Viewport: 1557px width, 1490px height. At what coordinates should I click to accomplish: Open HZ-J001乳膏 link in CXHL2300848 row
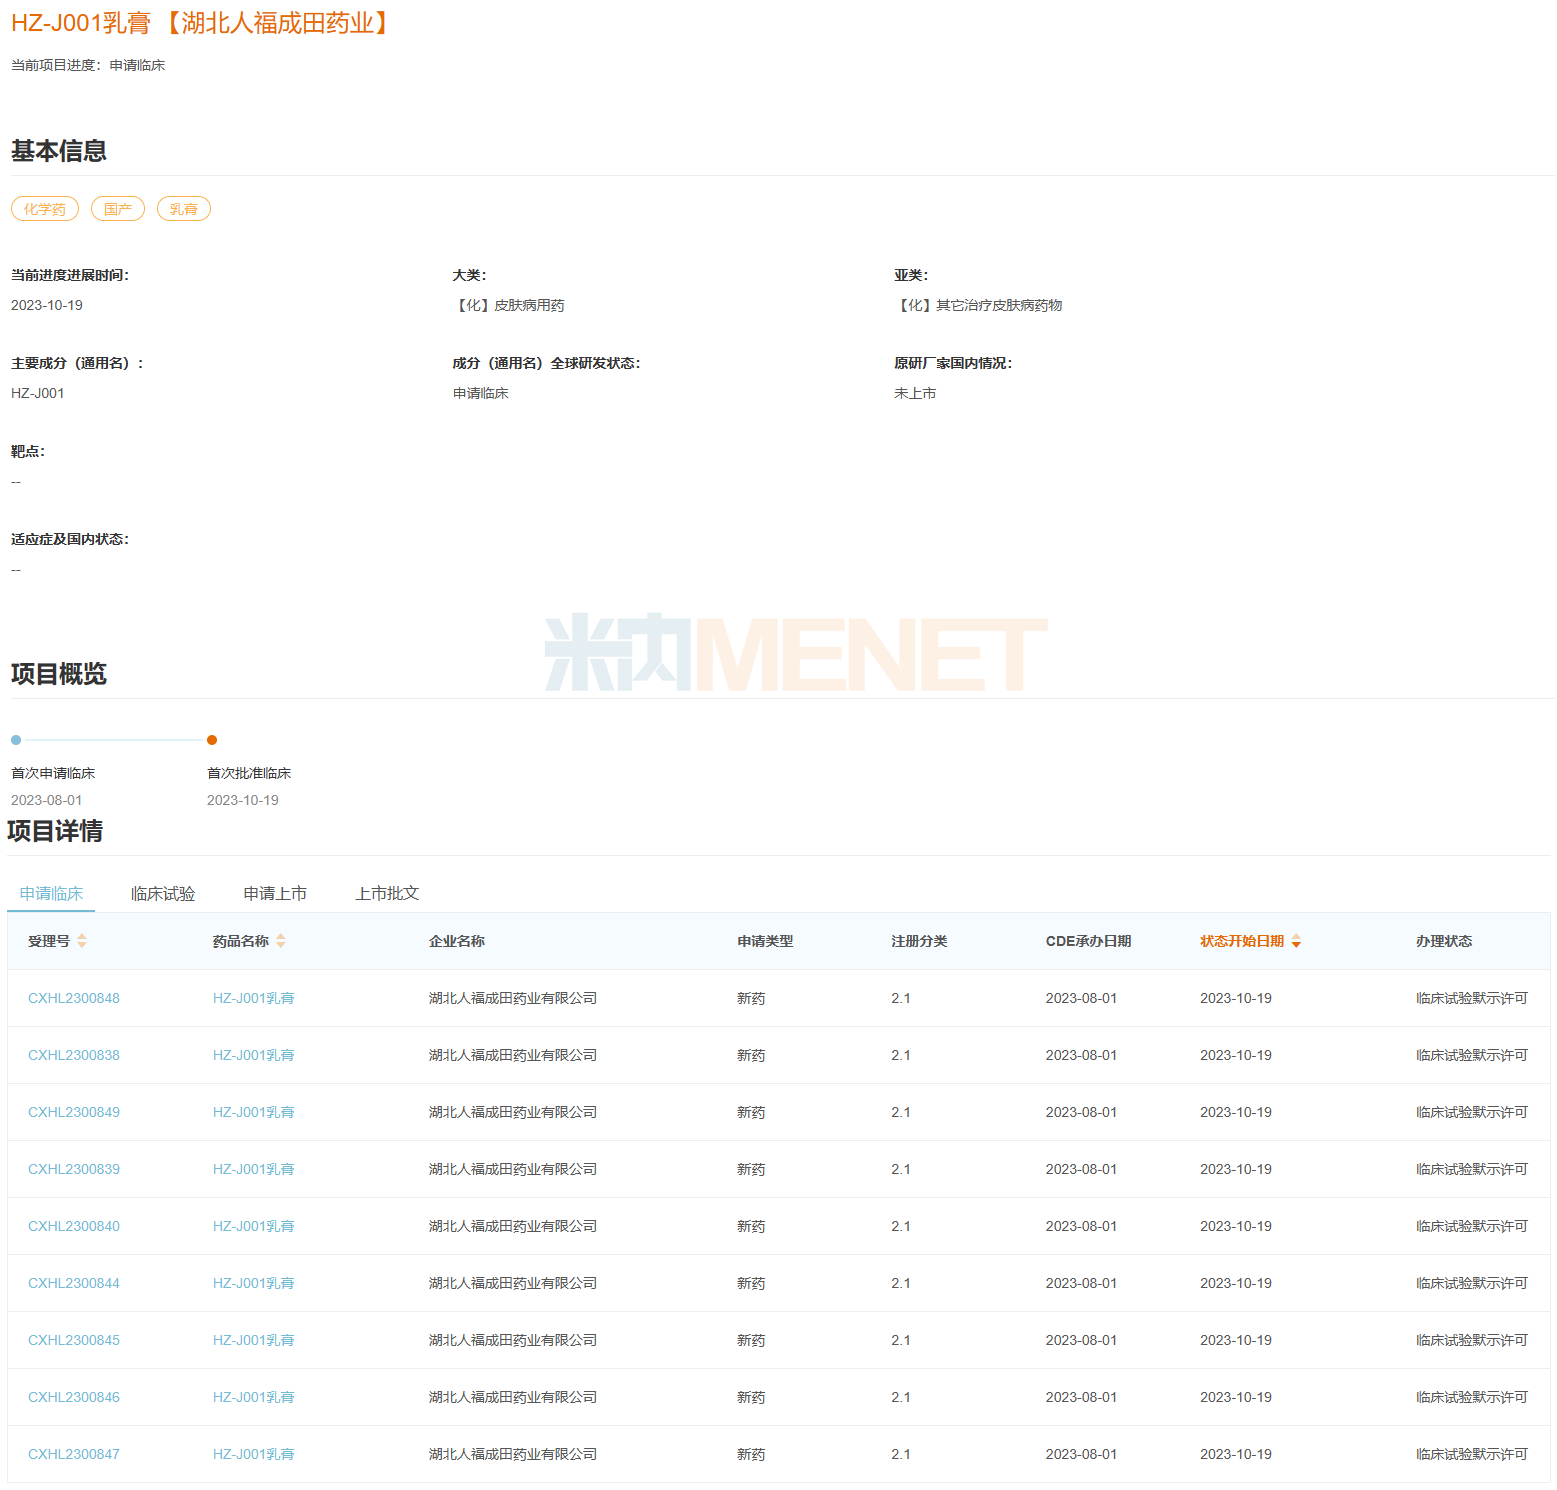(254, 998)
